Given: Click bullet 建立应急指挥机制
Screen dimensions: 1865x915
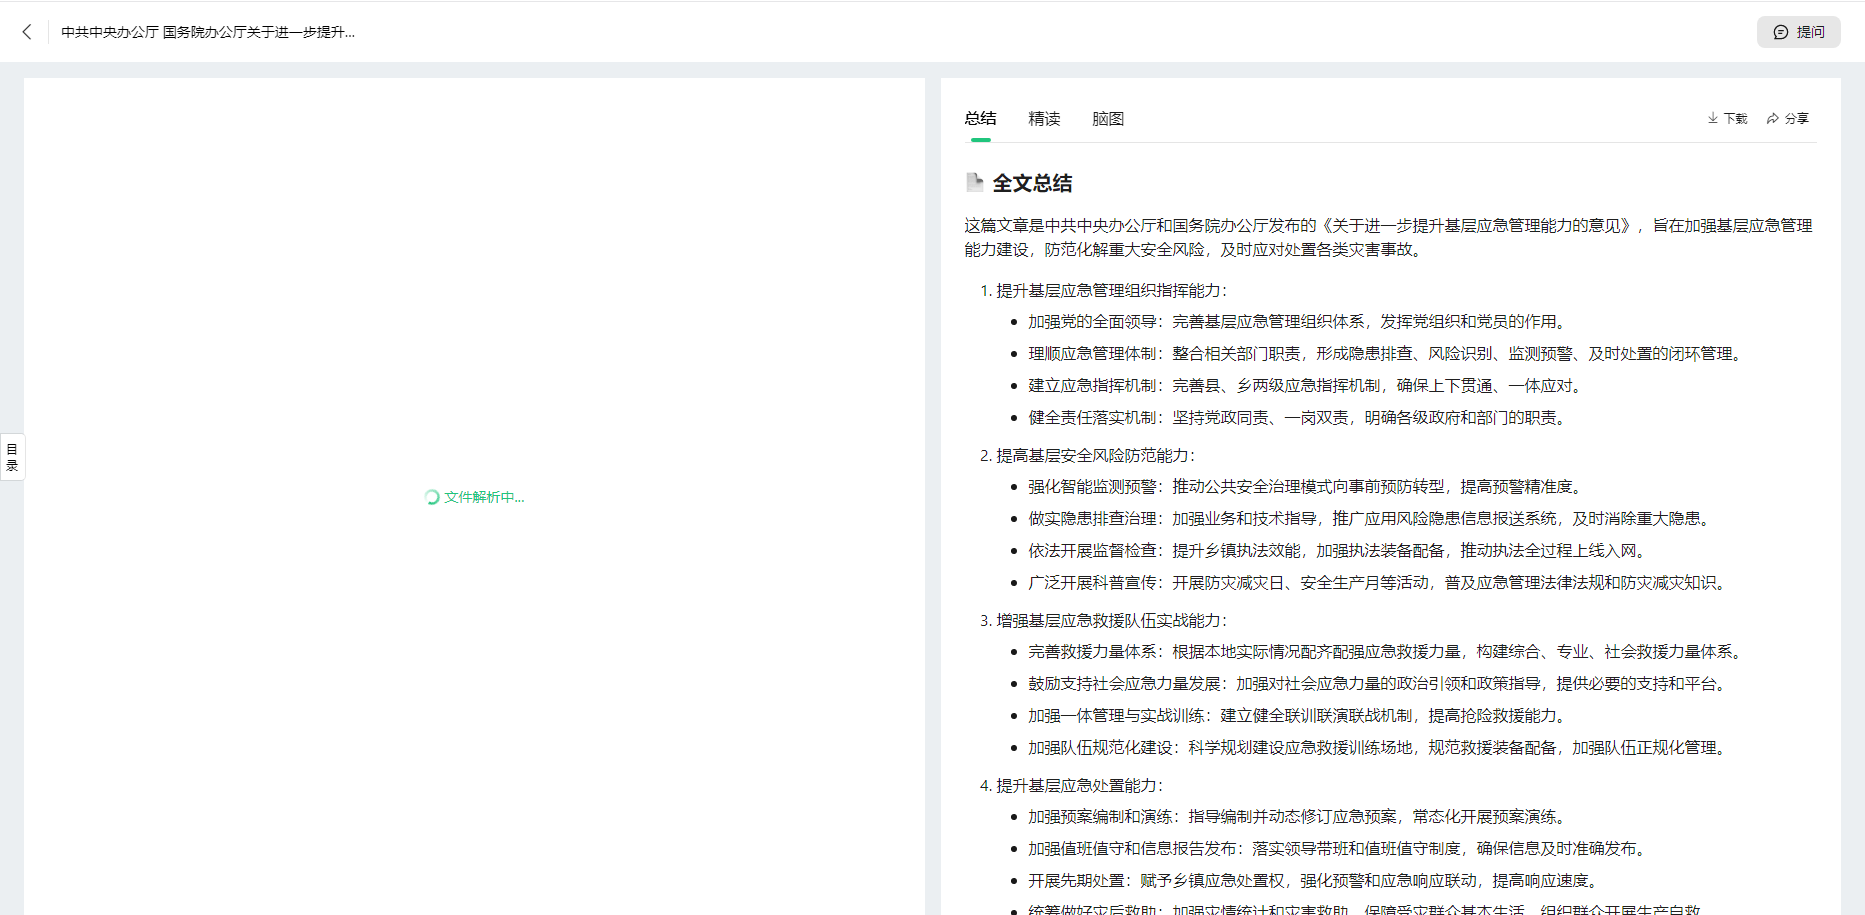Looking at the screenshot, I should (1306, 385).
